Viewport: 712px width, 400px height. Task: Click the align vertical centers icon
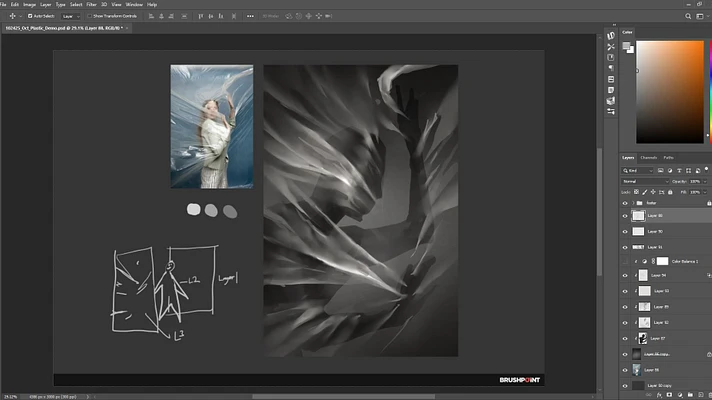point(211,16)
